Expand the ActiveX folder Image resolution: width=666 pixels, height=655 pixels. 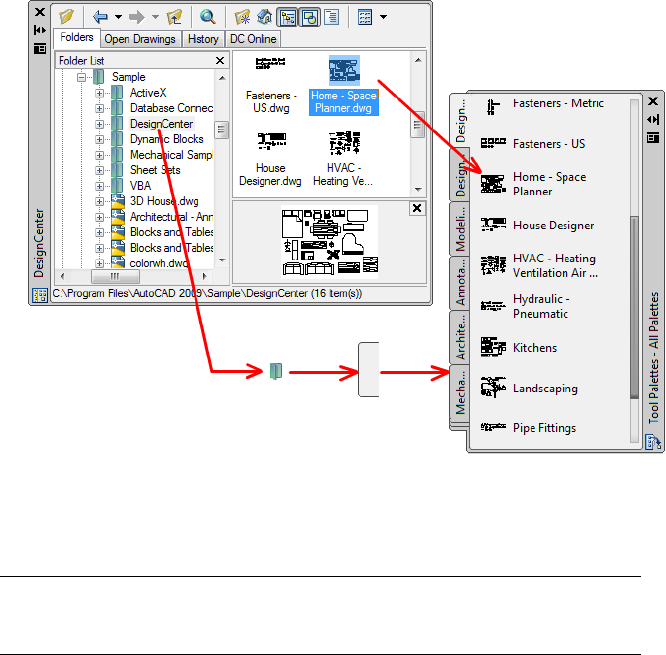tap(99, 93)
